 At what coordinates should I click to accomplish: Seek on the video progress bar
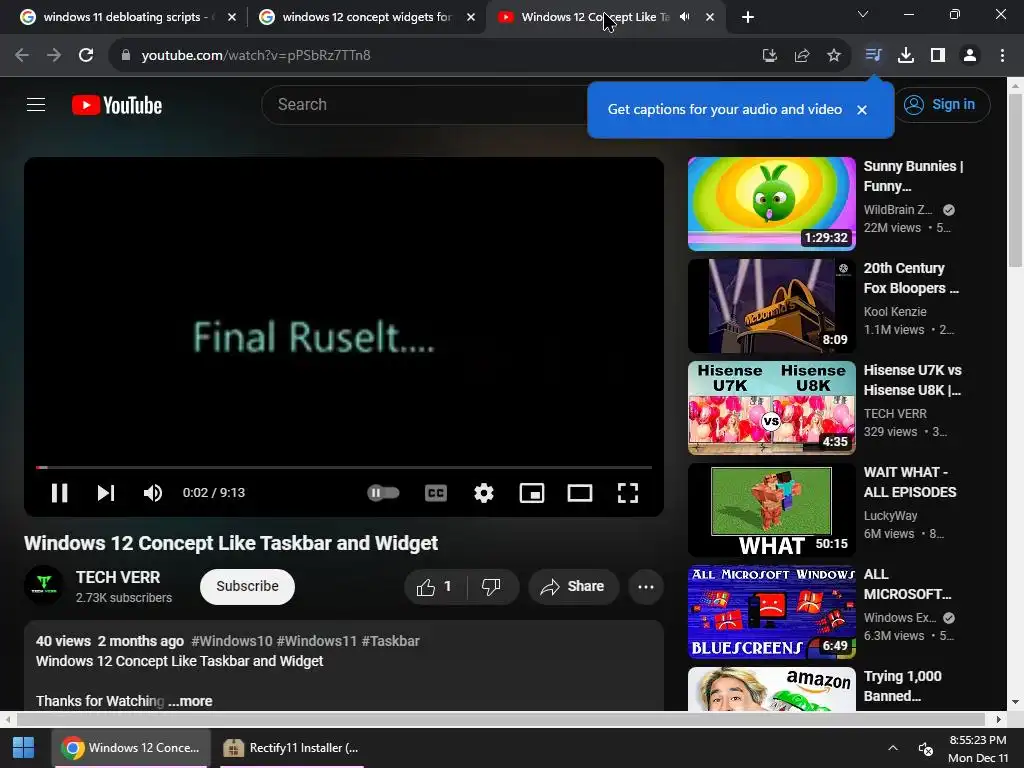[344, 468]
